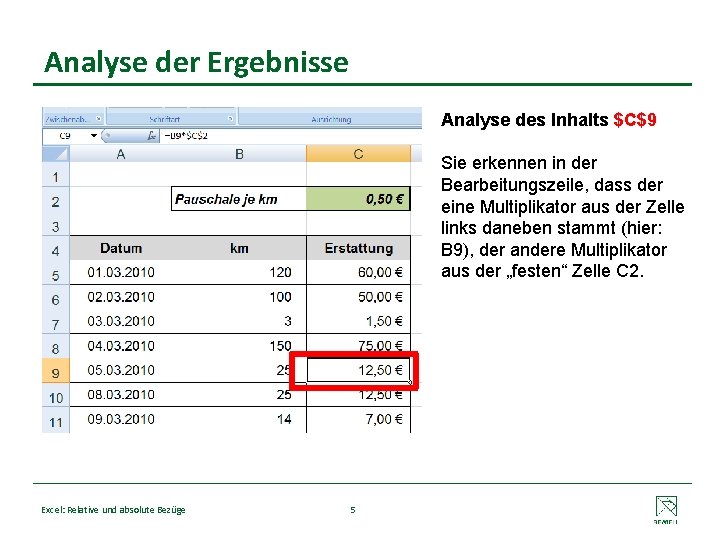The image size is (720, 540).
Task: Click the 'km' header cell
Action: [x=239, y=248]
